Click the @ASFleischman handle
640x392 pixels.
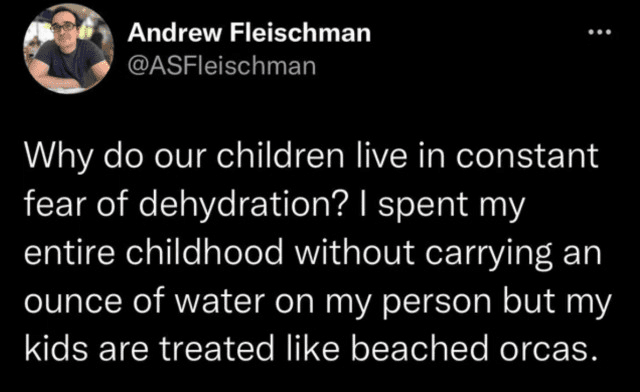click(222, 66)
